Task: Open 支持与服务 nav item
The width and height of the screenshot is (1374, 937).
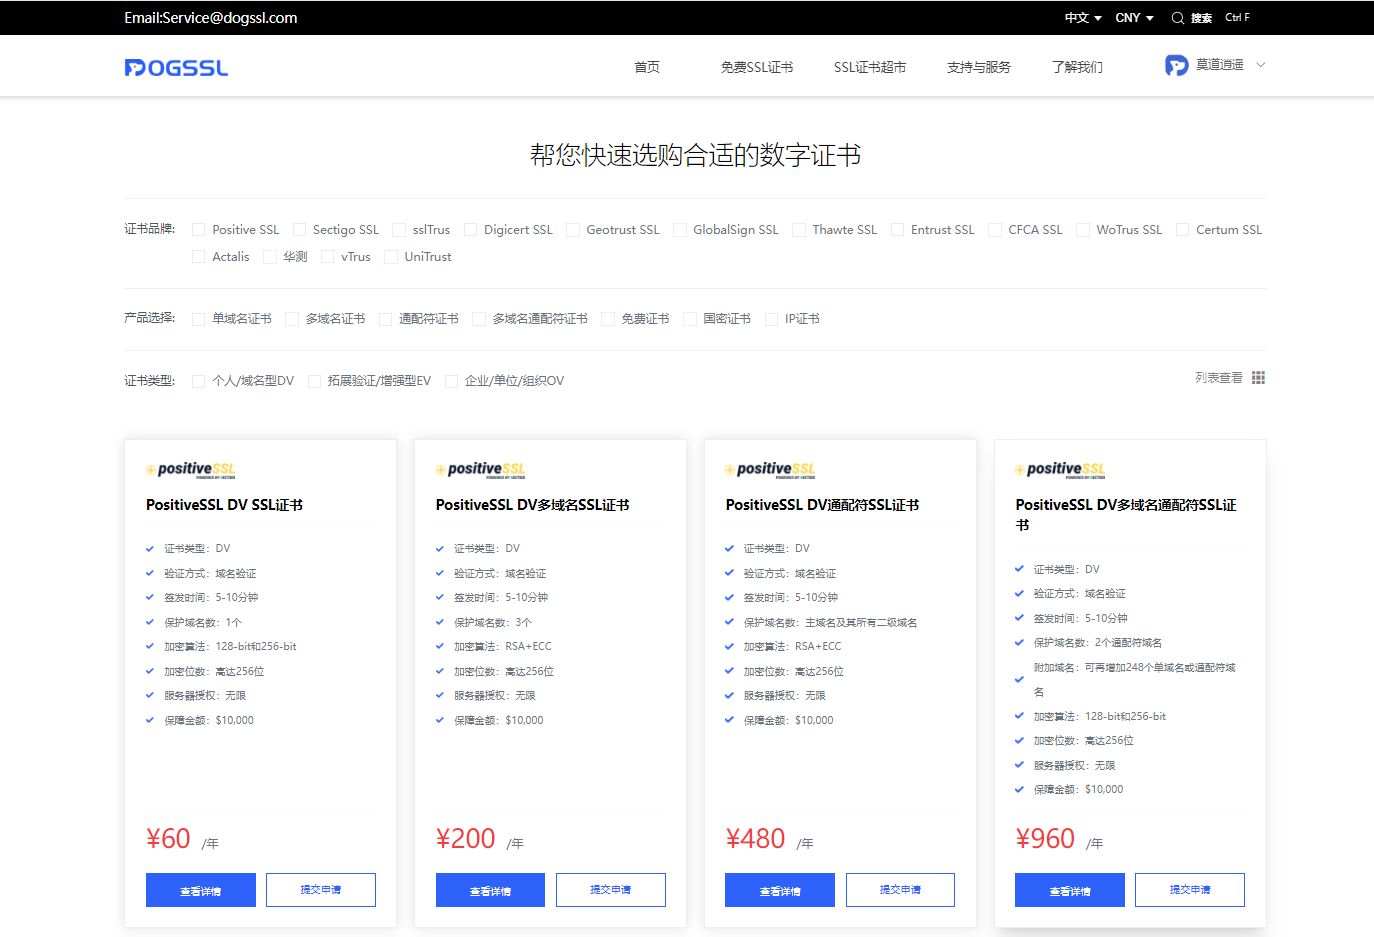Action: pos(979,67)
